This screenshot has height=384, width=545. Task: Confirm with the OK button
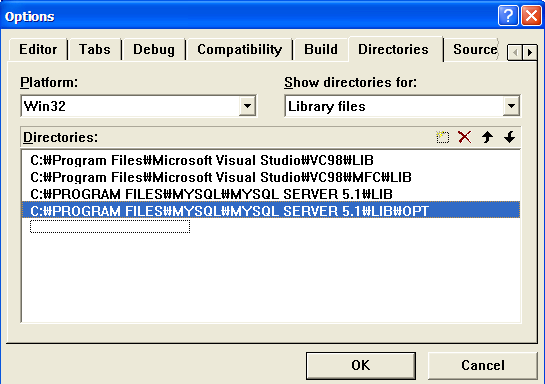(x=361, y=365)
